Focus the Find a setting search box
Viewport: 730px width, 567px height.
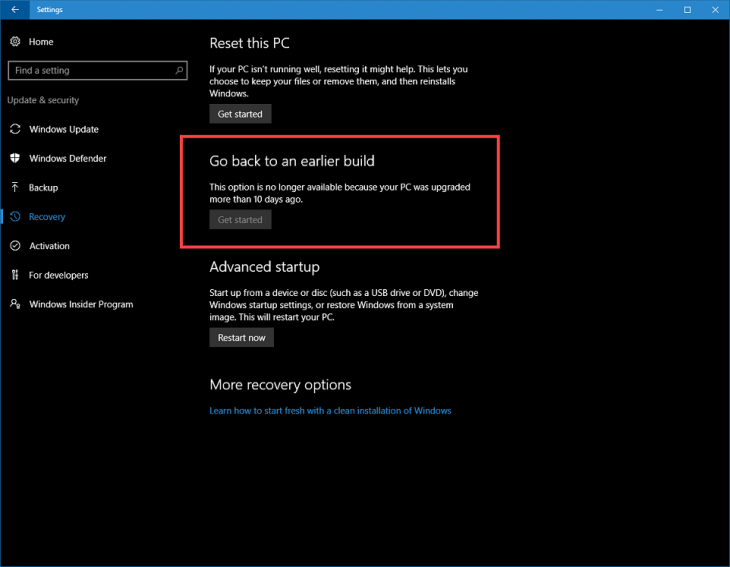click(97, 70)
